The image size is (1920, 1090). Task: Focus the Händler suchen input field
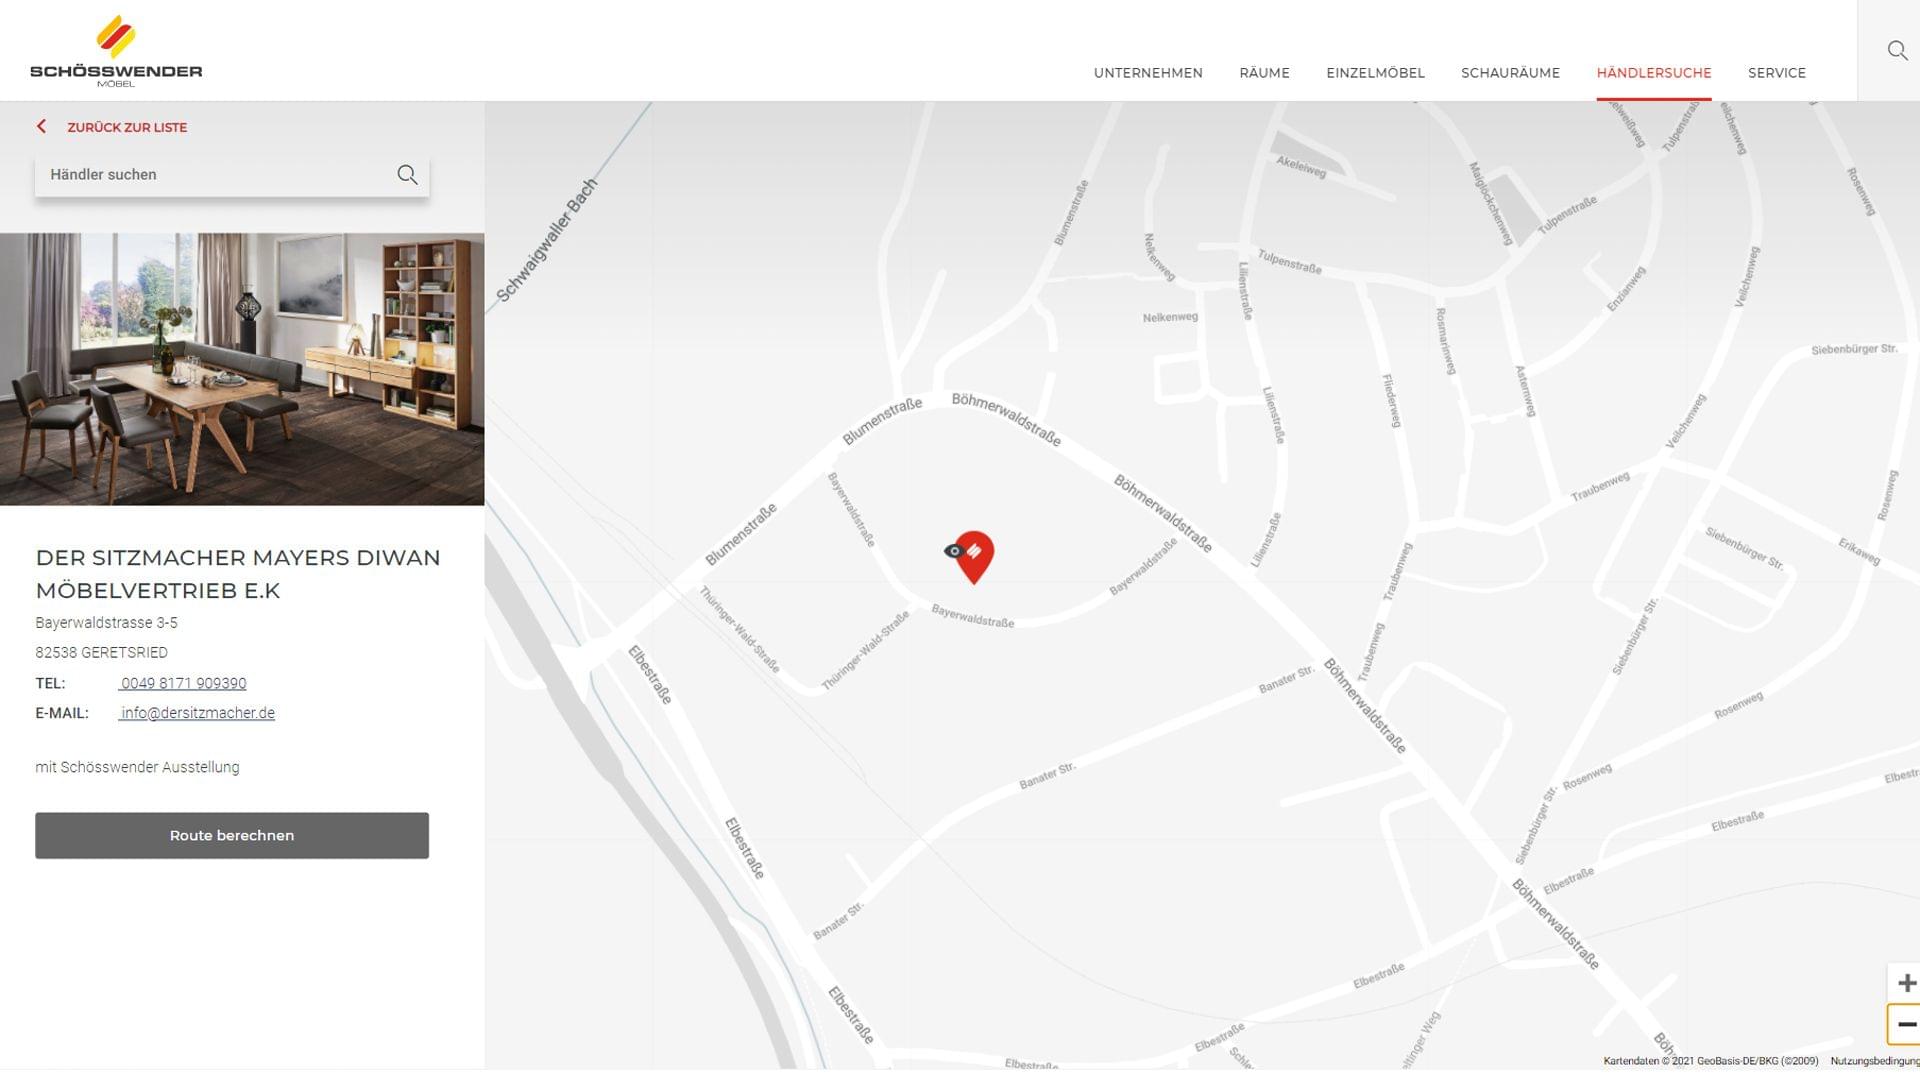tap(215, 175)
